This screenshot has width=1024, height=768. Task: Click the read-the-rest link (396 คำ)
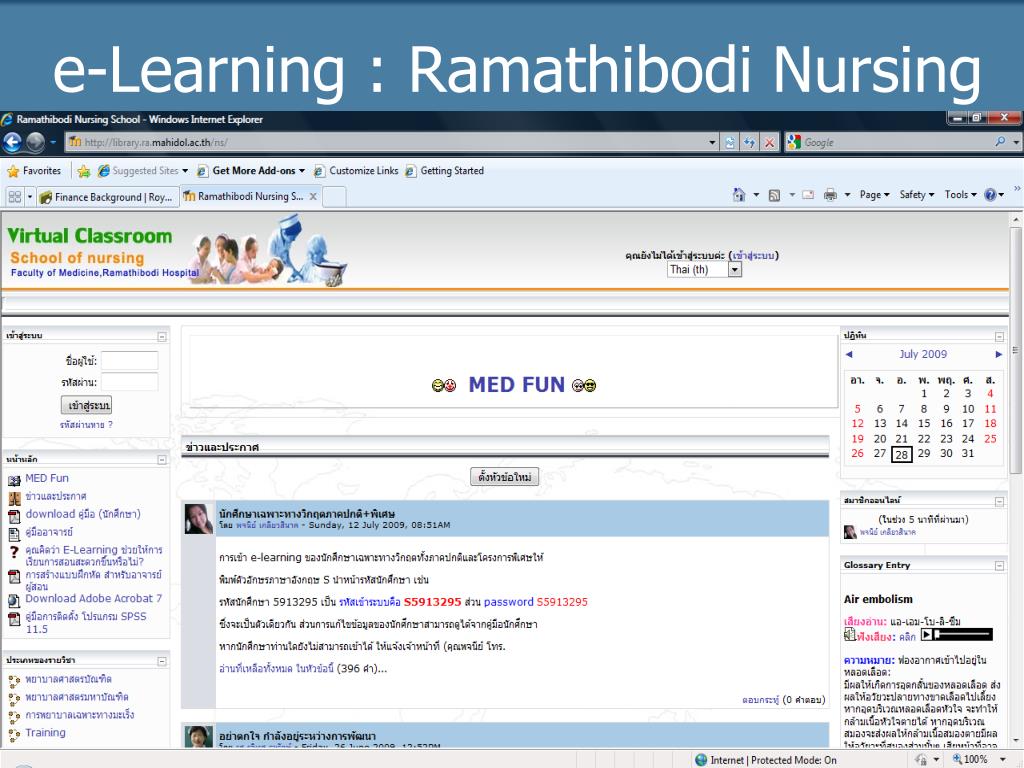point(276,669)
